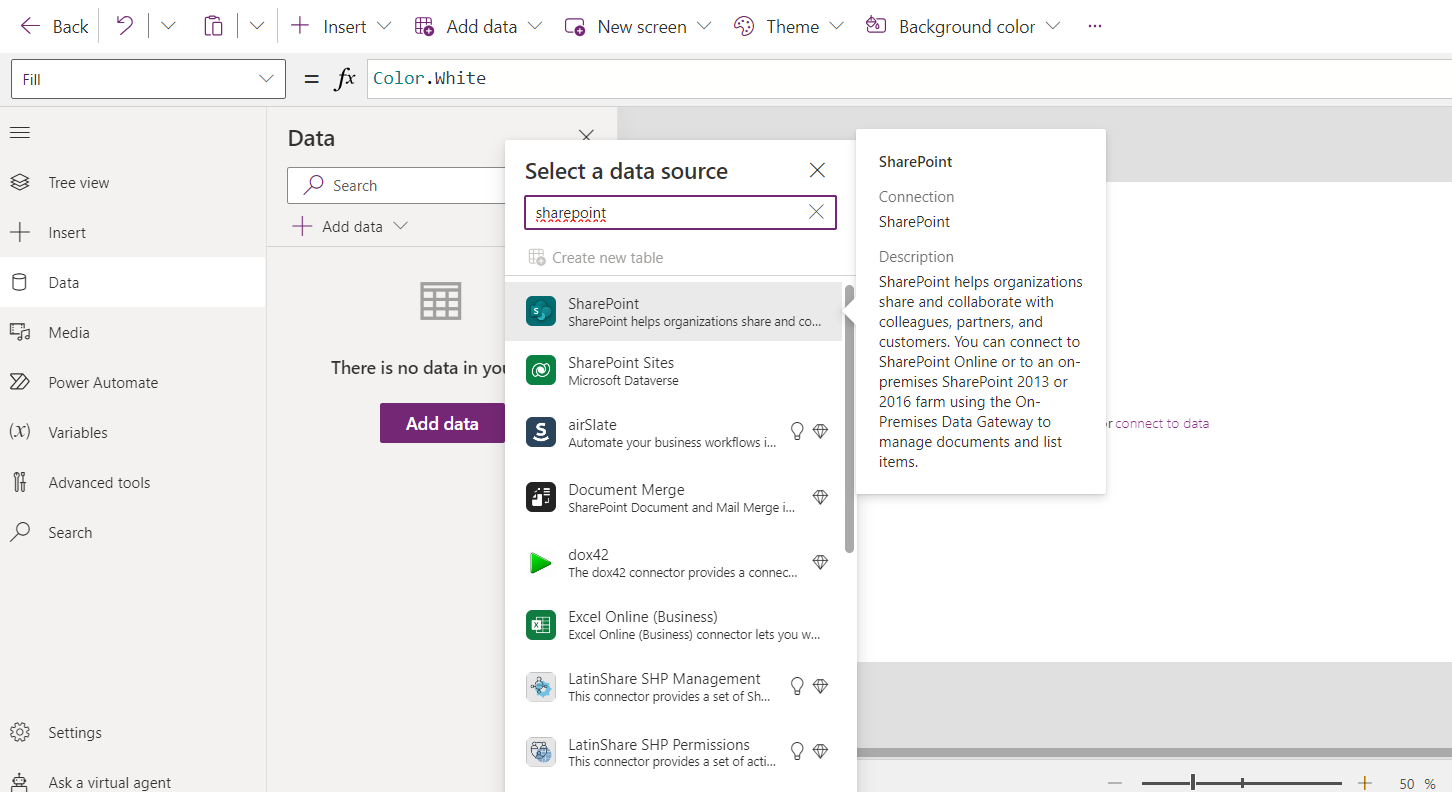Click the data source list scrollbar
The width and height of the screenshot is (1452, 792).
click(849, 419)
